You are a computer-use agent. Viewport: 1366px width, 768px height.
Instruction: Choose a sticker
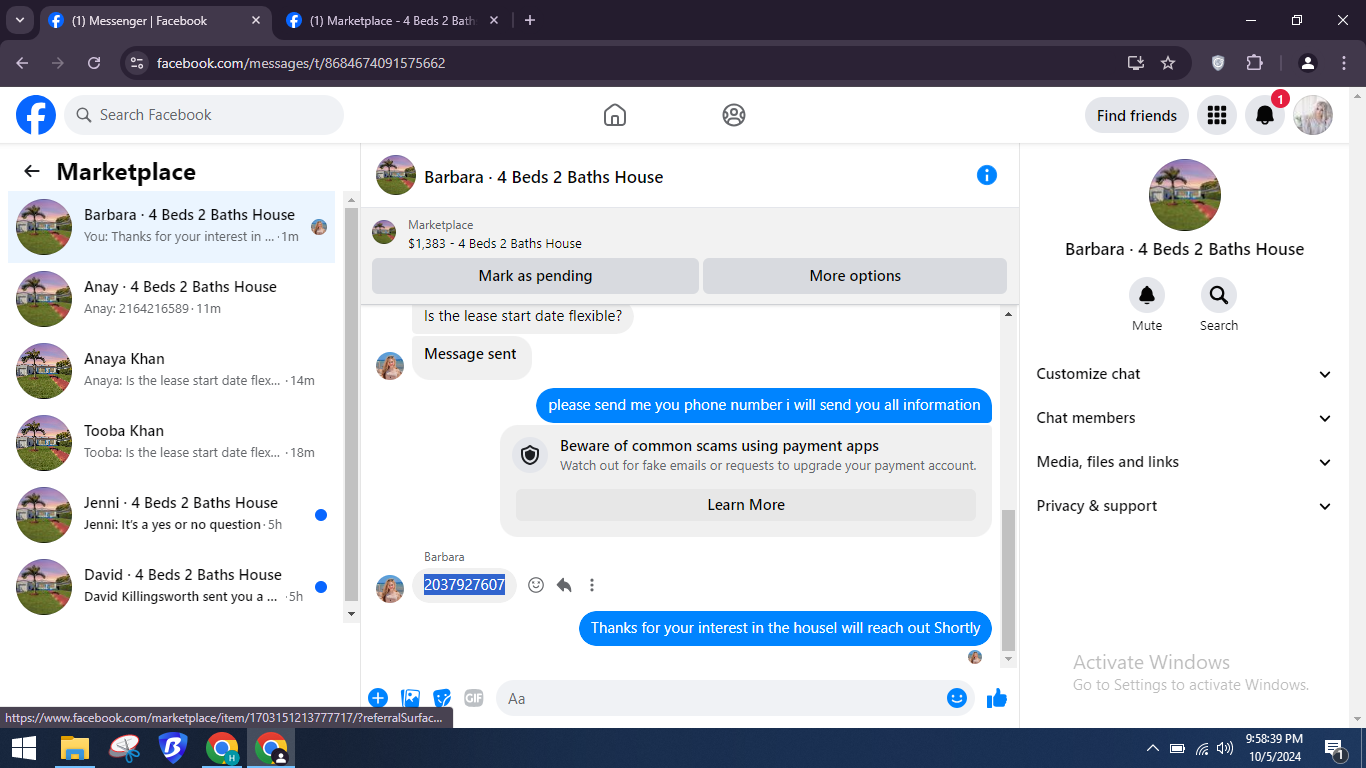click(x=442, y=698)
